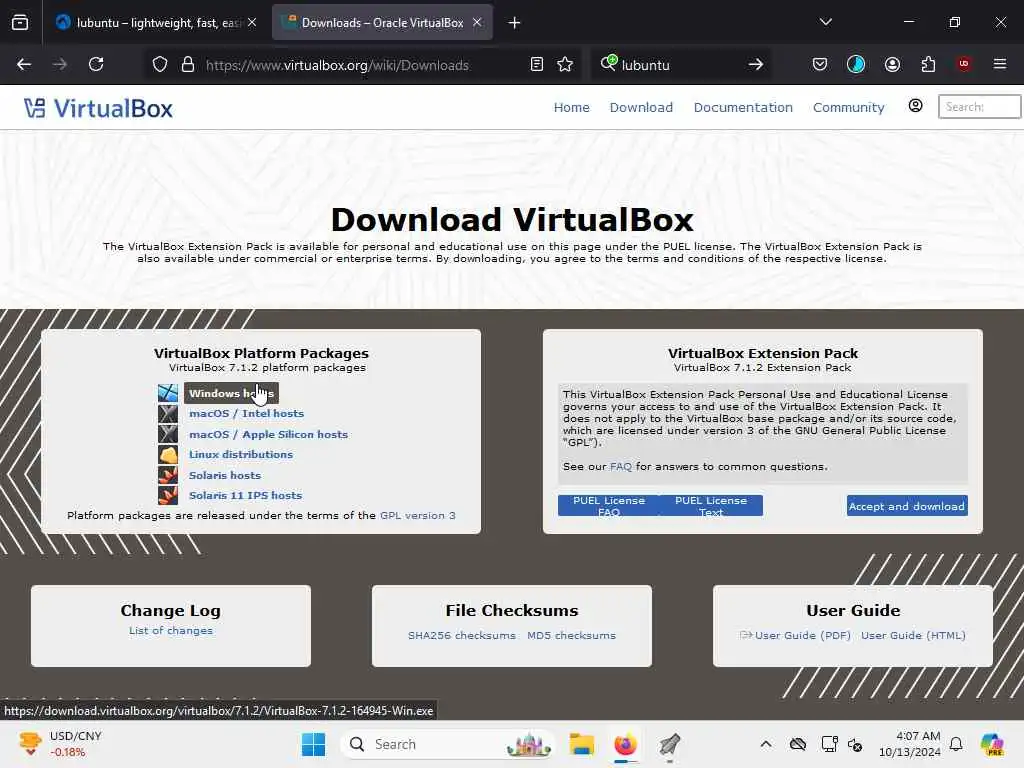Click the Firefox icon in the taskbar

(626, 744)
